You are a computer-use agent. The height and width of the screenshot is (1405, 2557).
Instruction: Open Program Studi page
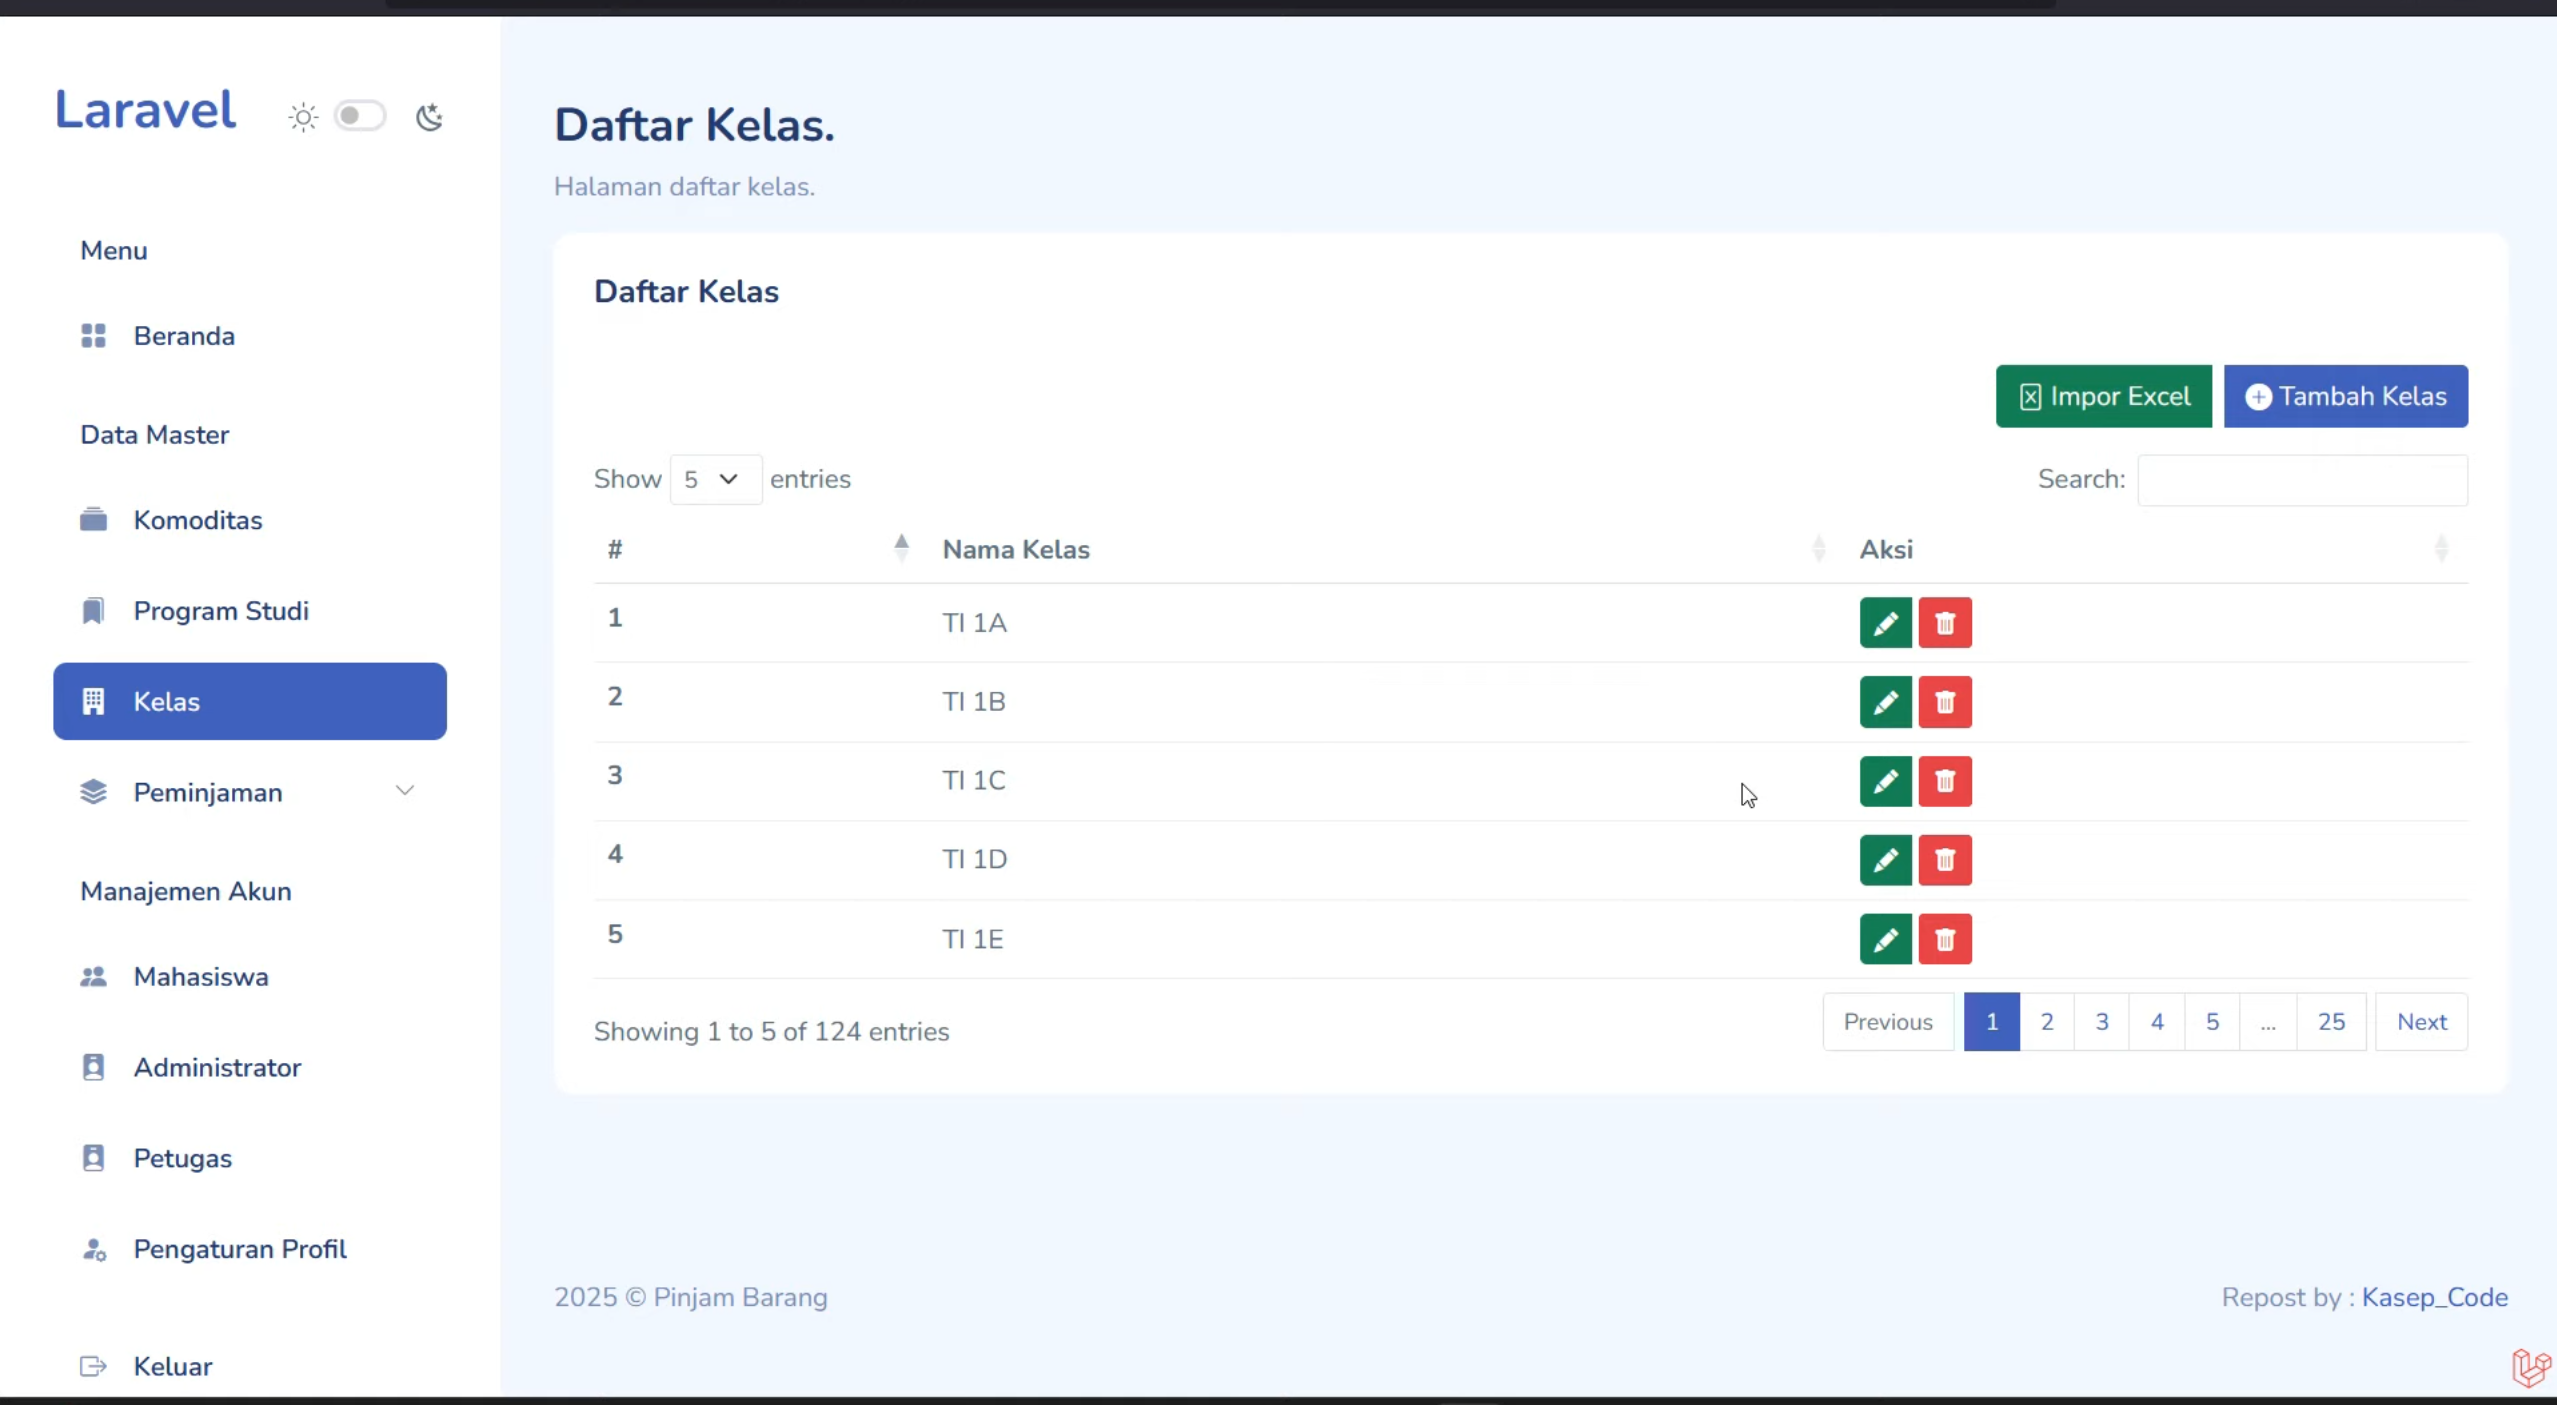250,611
